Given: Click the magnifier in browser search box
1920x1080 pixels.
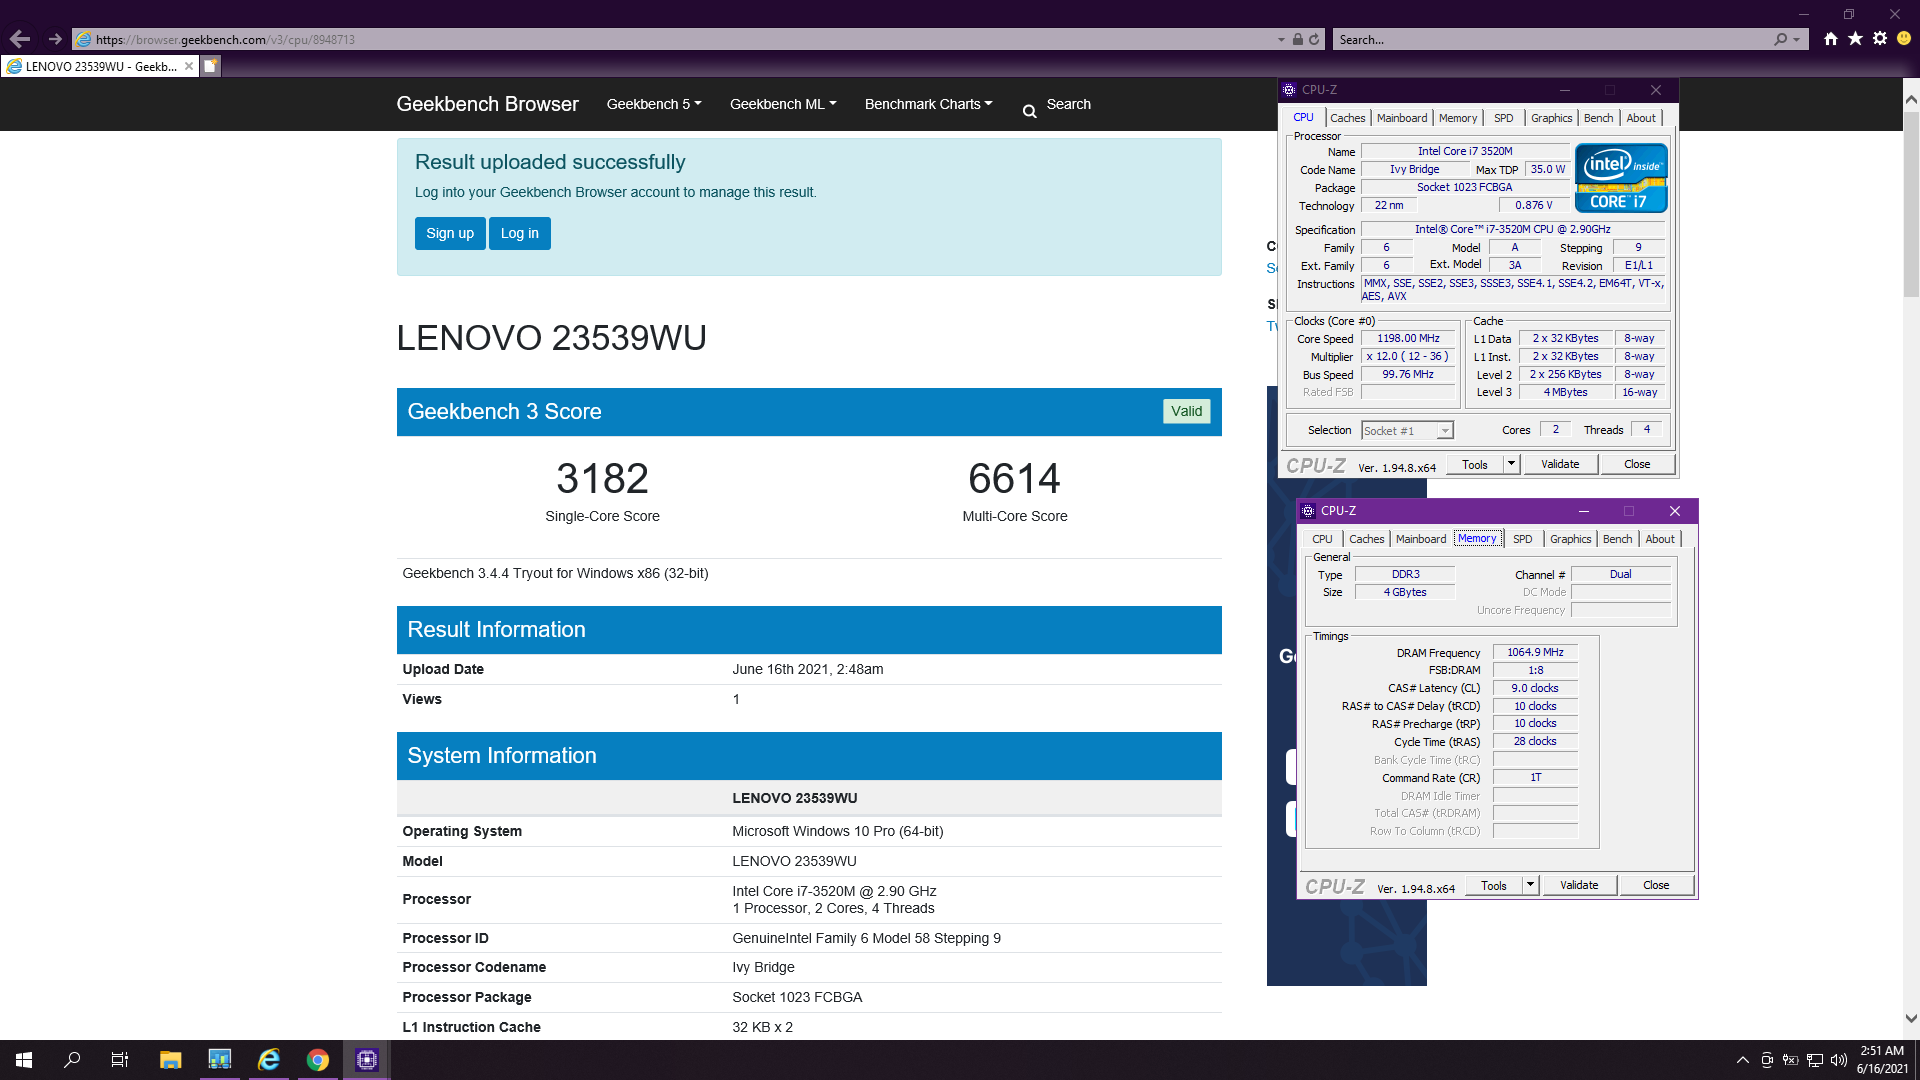Looking at the screenshot, I should (x=1780, y=39).
